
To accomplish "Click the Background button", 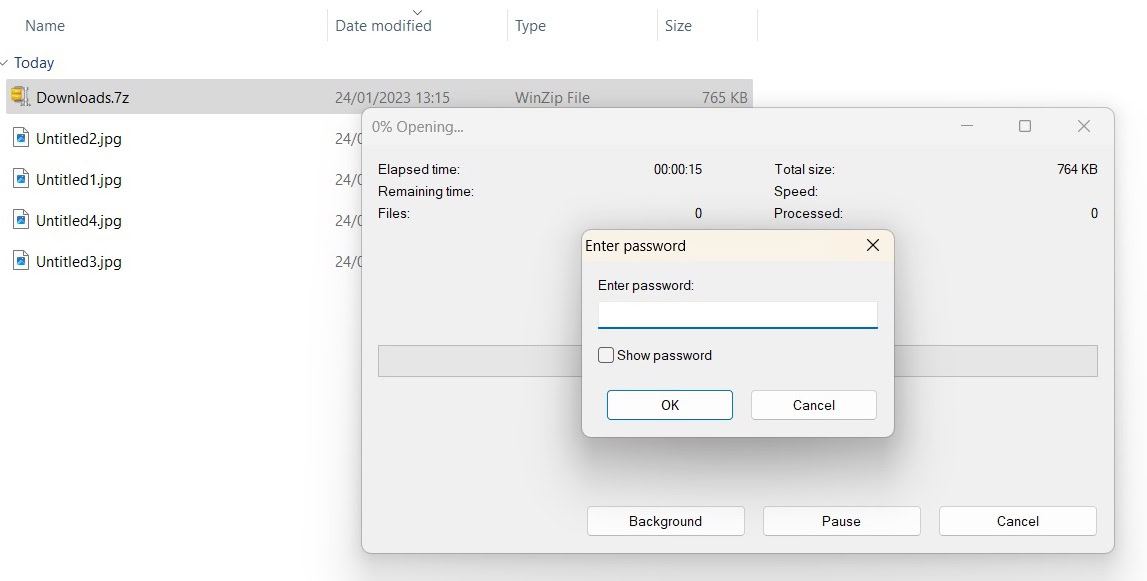I will (x=665, y=521).
